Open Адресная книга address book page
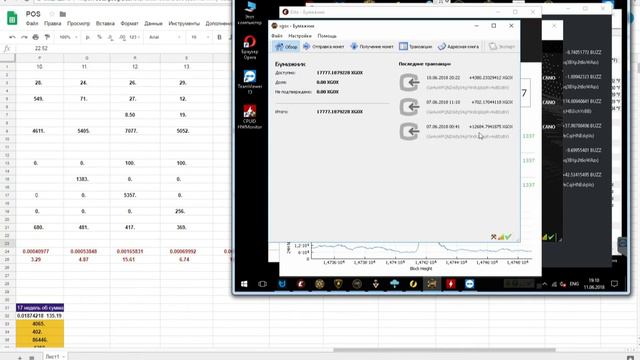Viewport: 640px width, 360px height. [x=458, y=47]
